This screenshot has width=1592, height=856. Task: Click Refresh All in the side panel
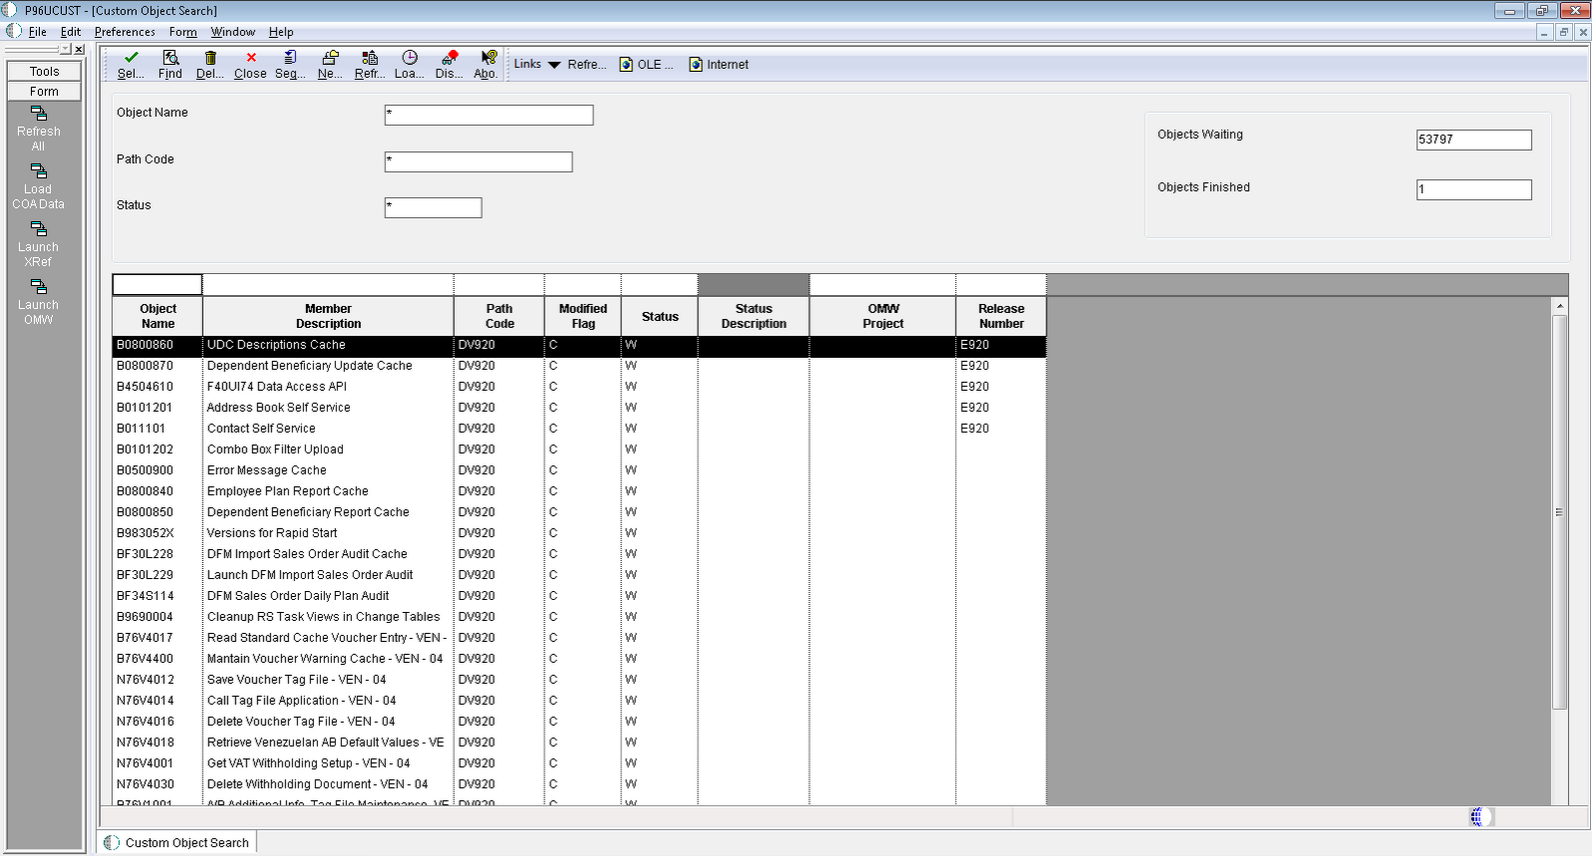[38, 128]
